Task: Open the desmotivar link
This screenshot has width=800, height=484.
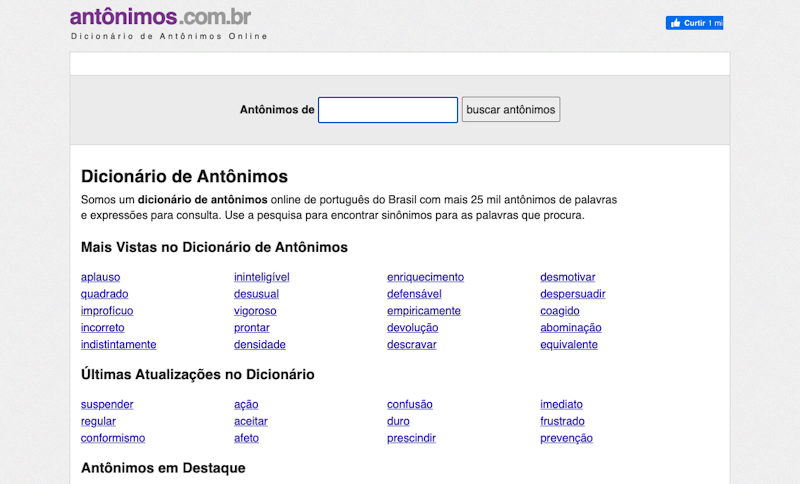Action: click(x=568, y=277)
